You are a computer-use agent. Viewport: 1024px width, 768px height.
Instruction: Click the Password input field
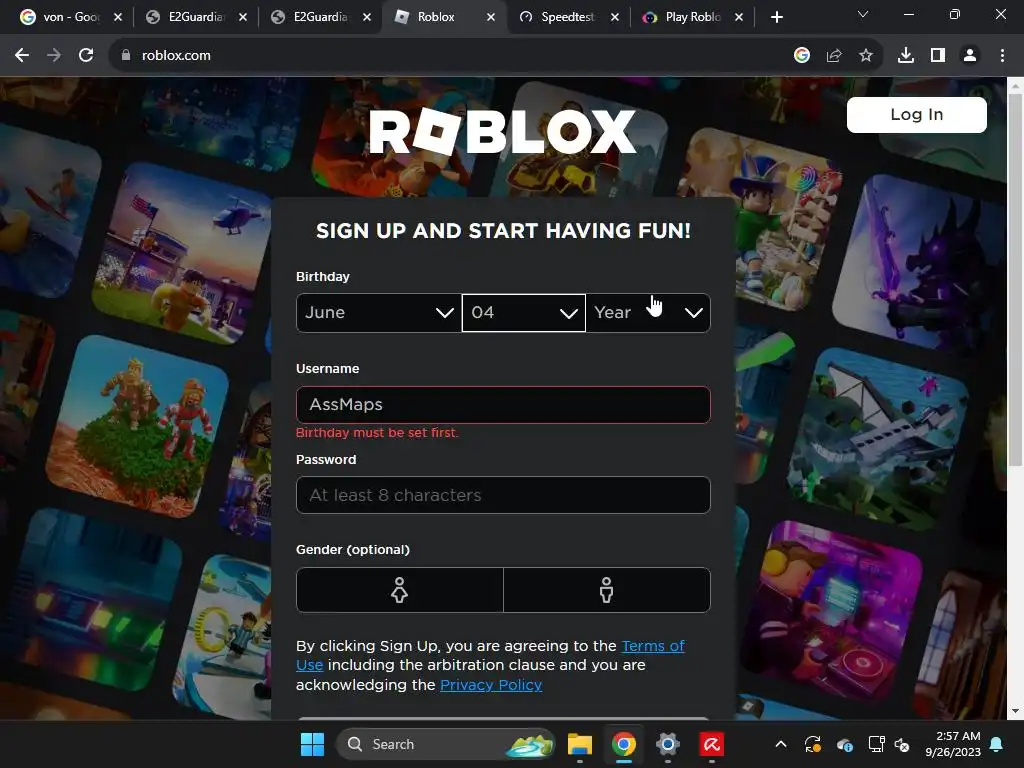(503, 495)
